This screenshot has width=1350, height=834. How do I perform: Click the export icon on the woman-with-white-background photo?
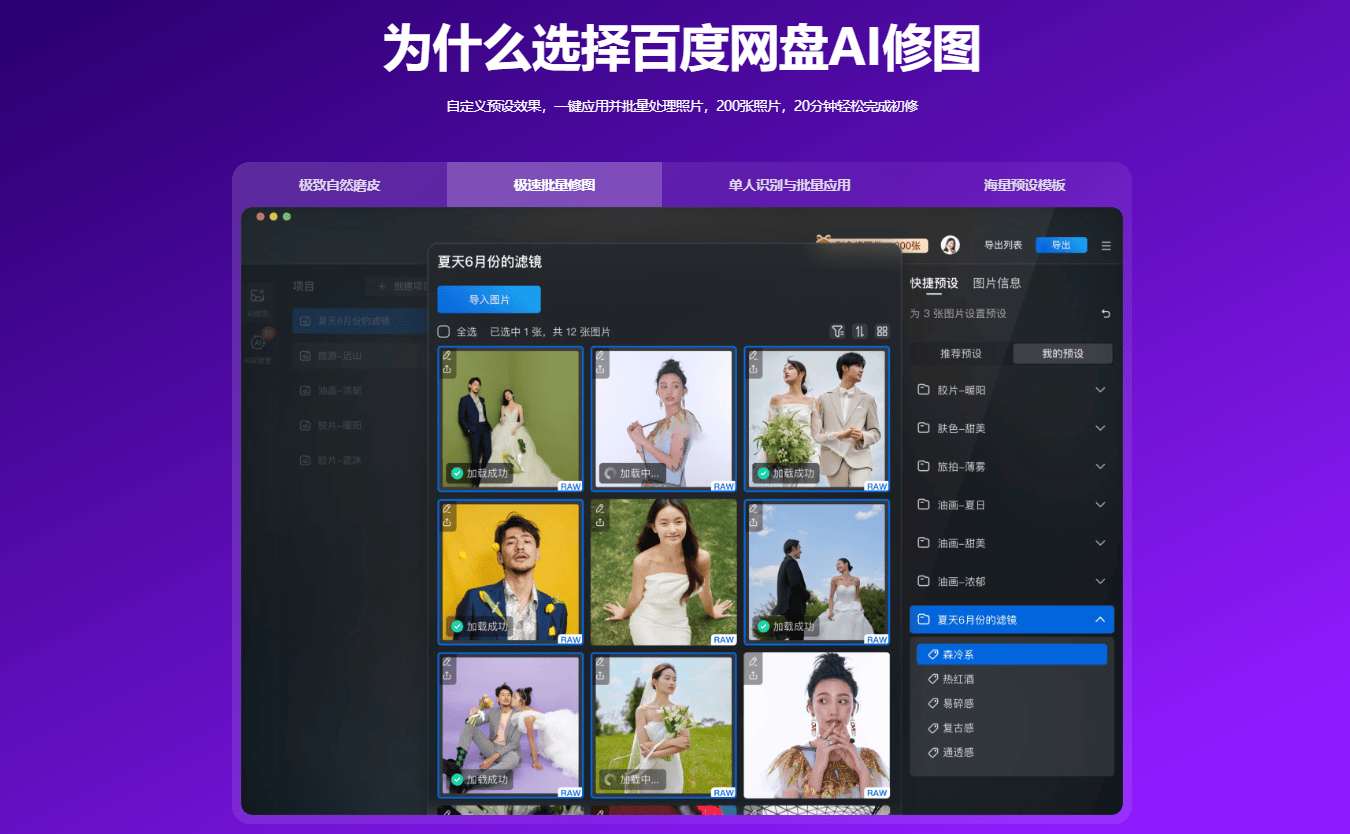pos(600,369)
